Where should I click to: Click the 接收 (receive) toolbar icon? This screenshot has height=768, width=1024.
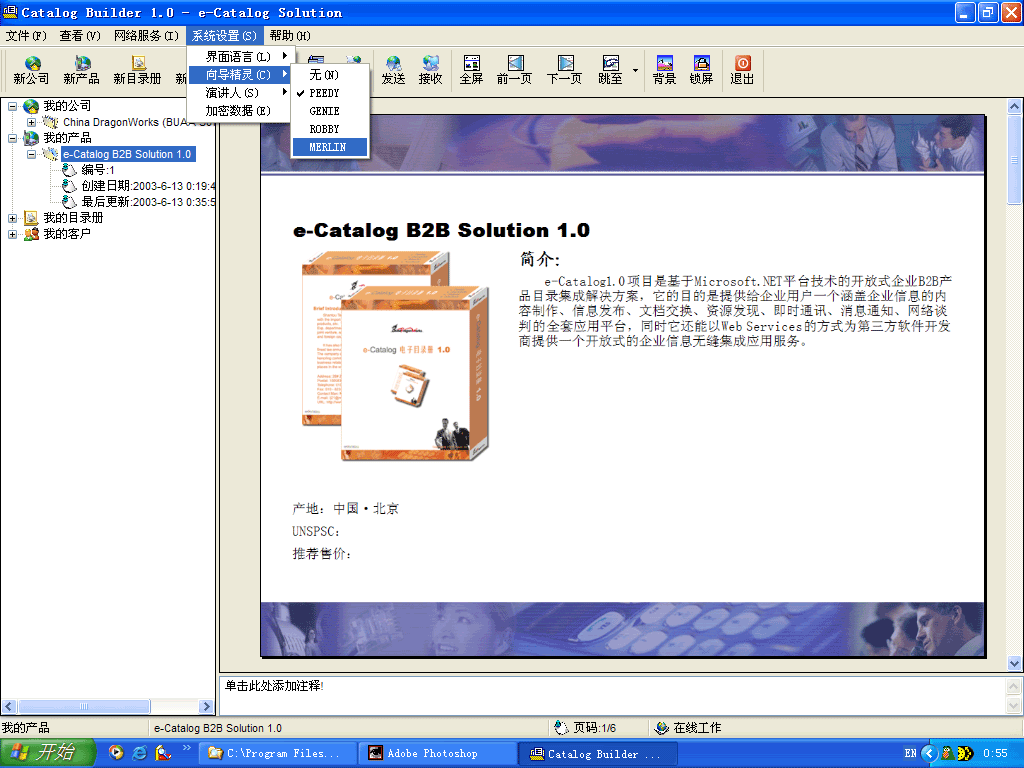[x=430, y=70]
